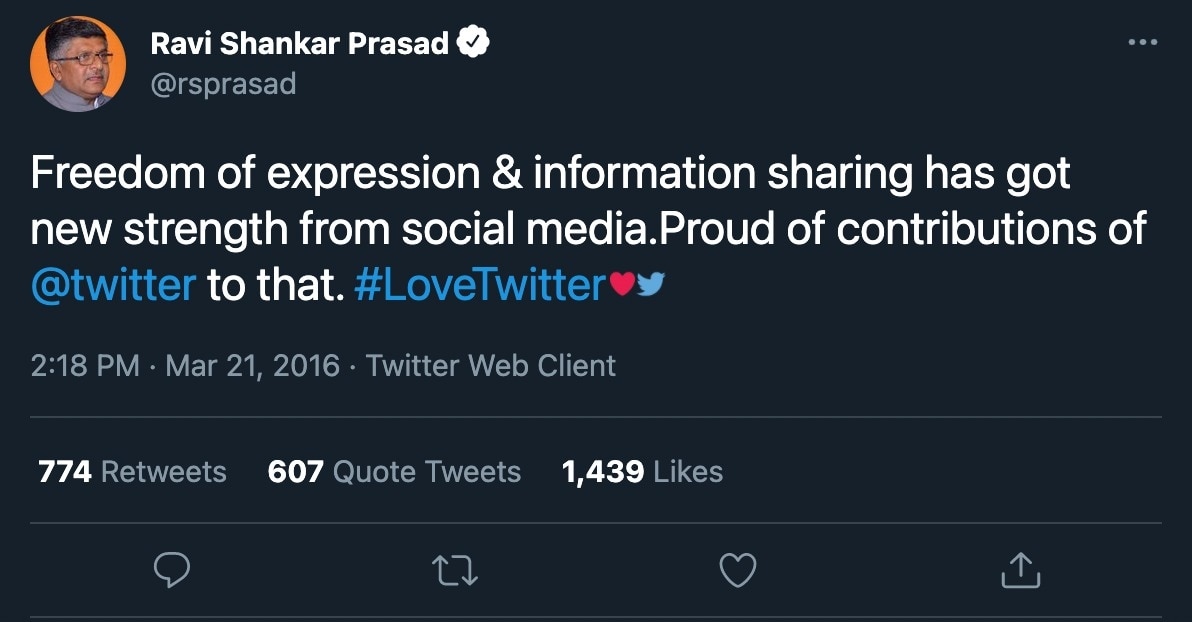Like the tweet with the heart outline icon
The width and height of the screenshot is (1192, 622).
tap(738, 570)
